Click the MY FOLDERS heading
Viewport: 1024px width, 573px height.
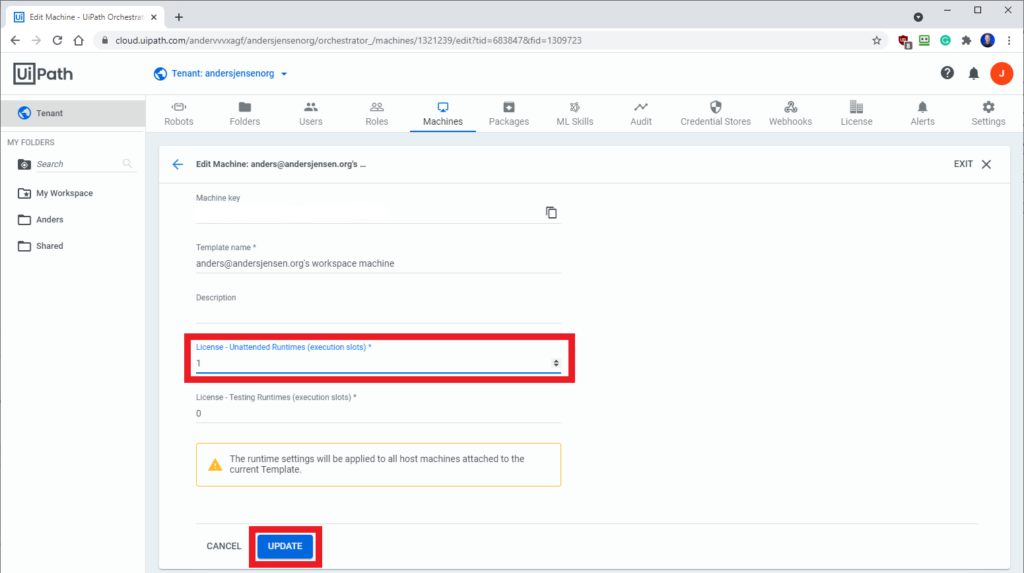coord(31,142)
